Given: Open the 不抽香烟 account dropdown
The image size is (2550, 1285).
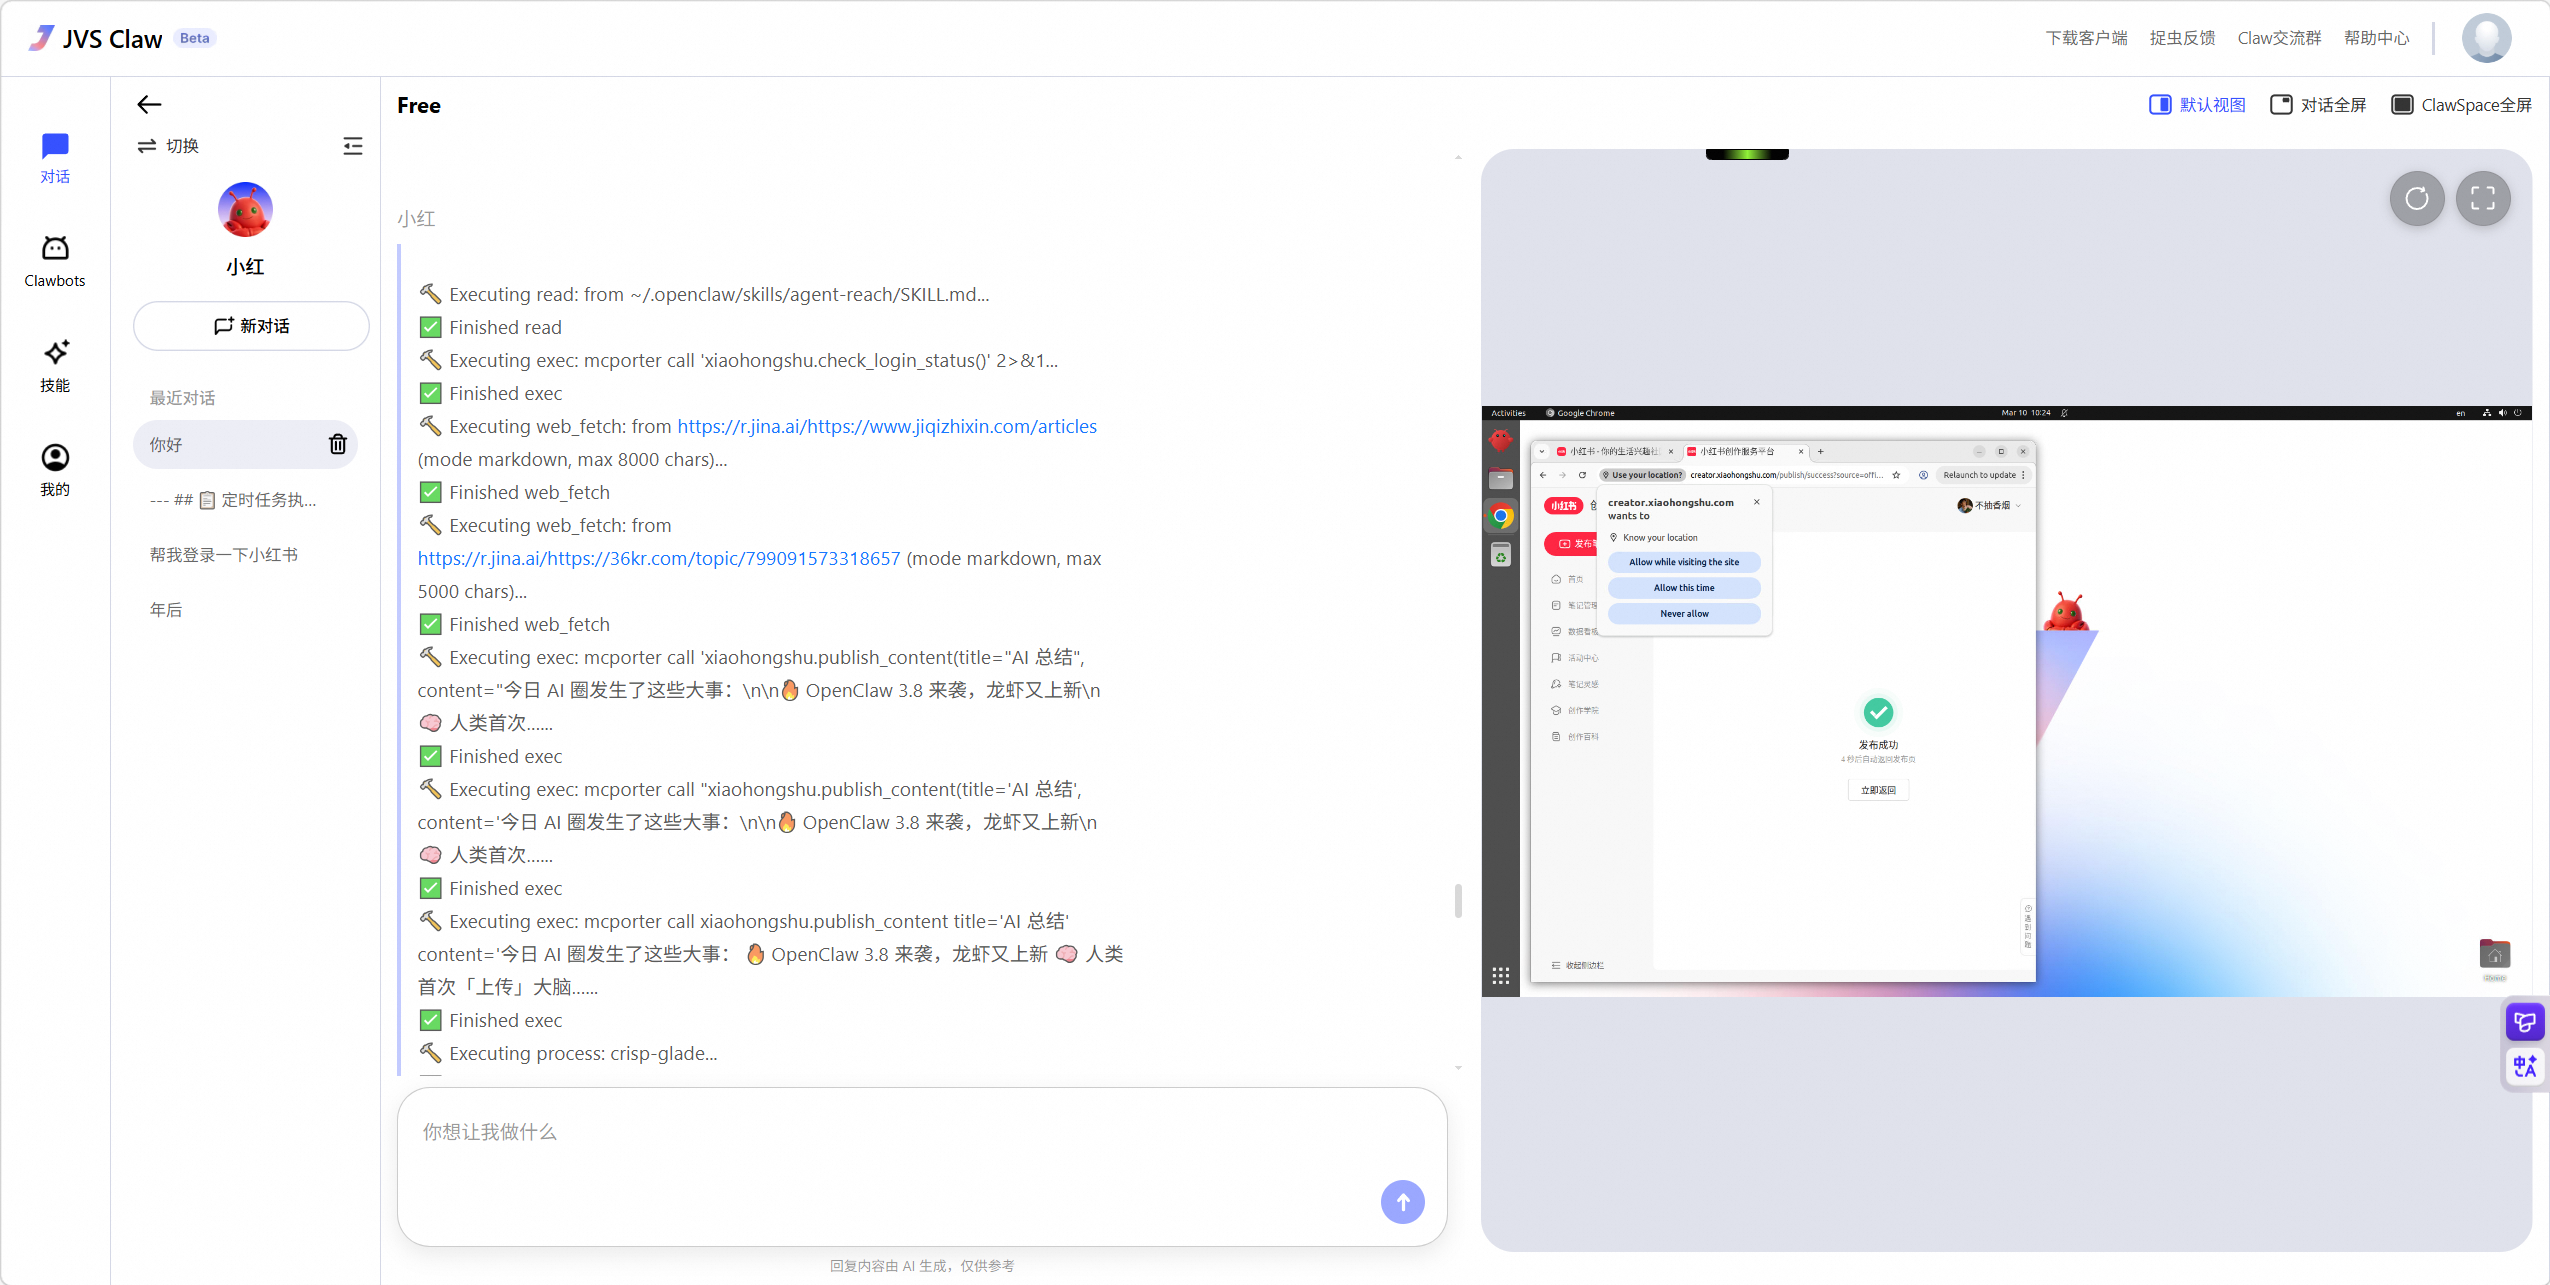Looking at the screenshot, I should point(1988,505).
